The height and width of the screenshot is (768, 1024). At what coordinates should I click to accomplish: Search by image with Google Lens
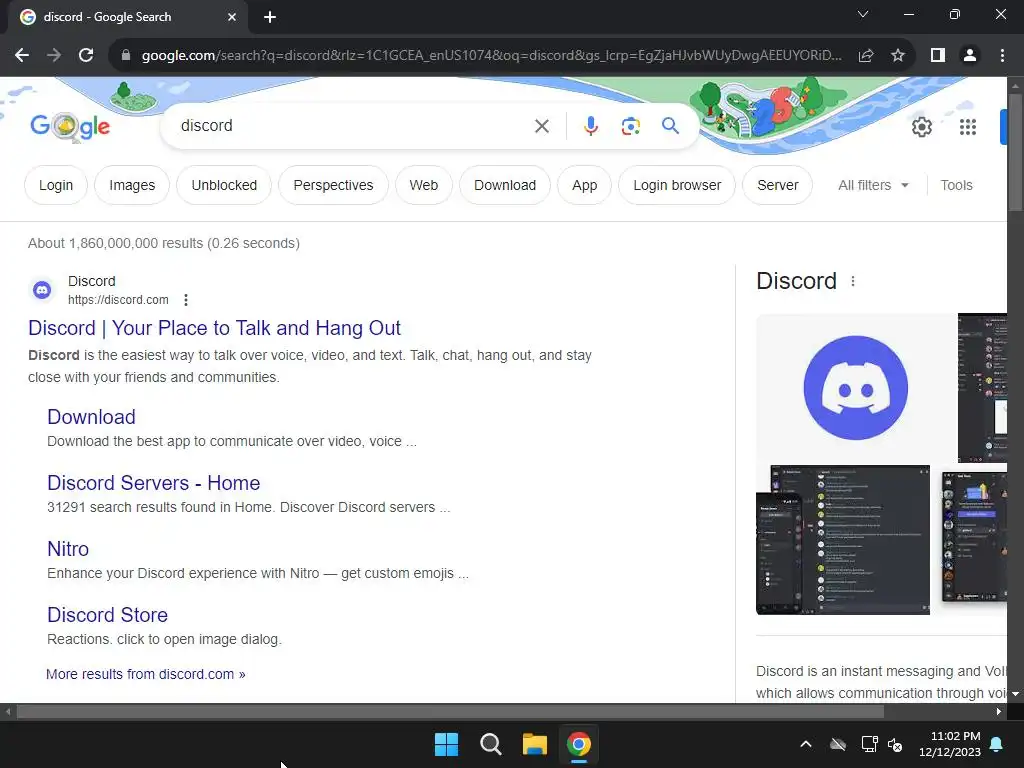(630, 126)
